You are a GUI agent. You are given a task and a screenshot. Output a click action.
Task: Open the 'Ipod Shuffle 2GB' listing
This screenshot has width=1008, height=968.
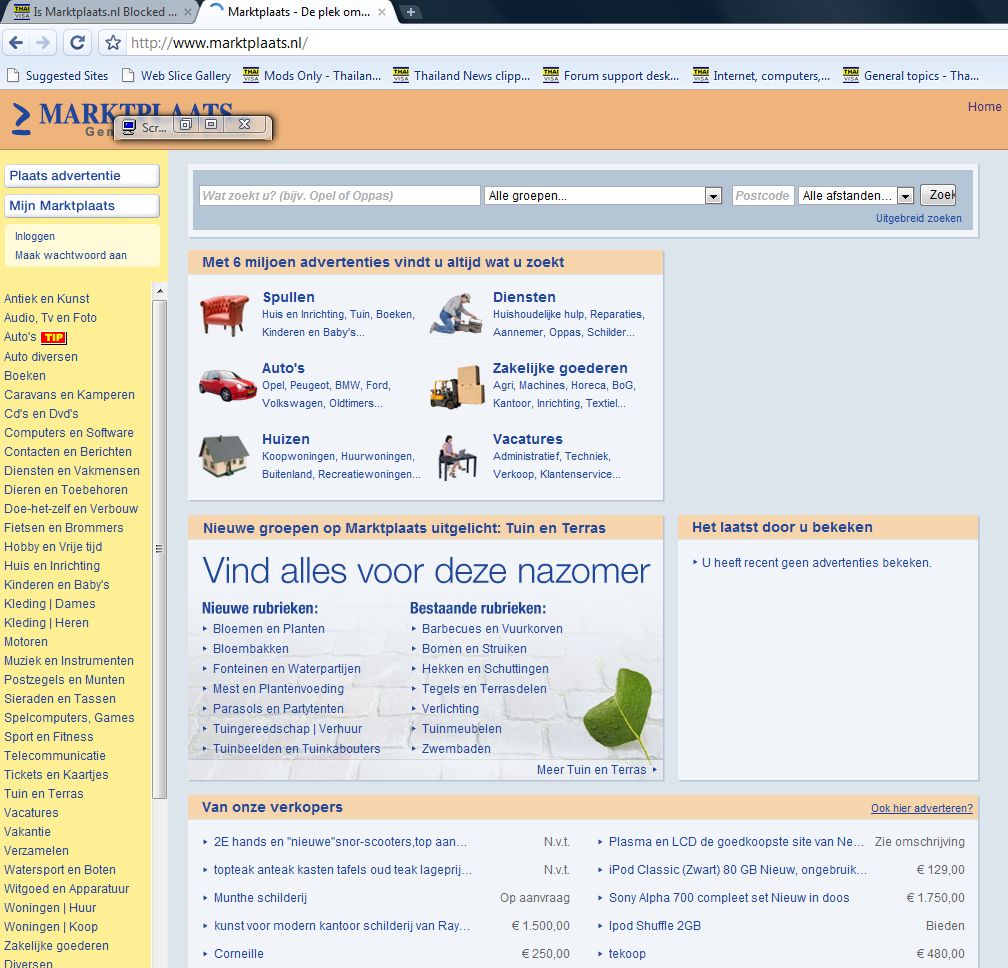coord(654,926)
